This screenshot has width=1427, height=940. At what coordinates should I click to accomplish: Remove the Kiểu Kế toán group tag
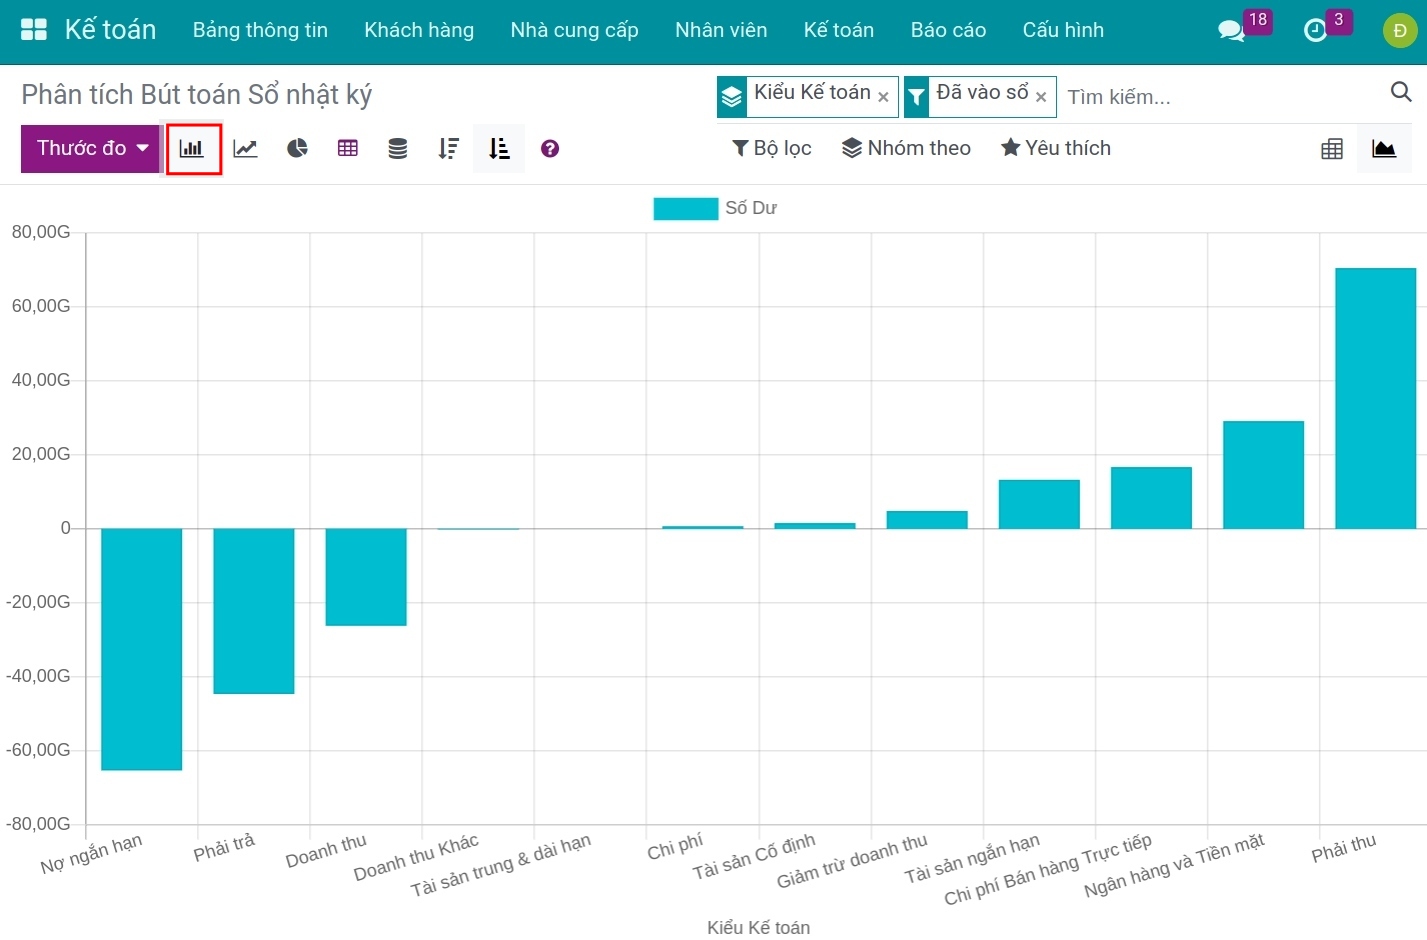883,97
